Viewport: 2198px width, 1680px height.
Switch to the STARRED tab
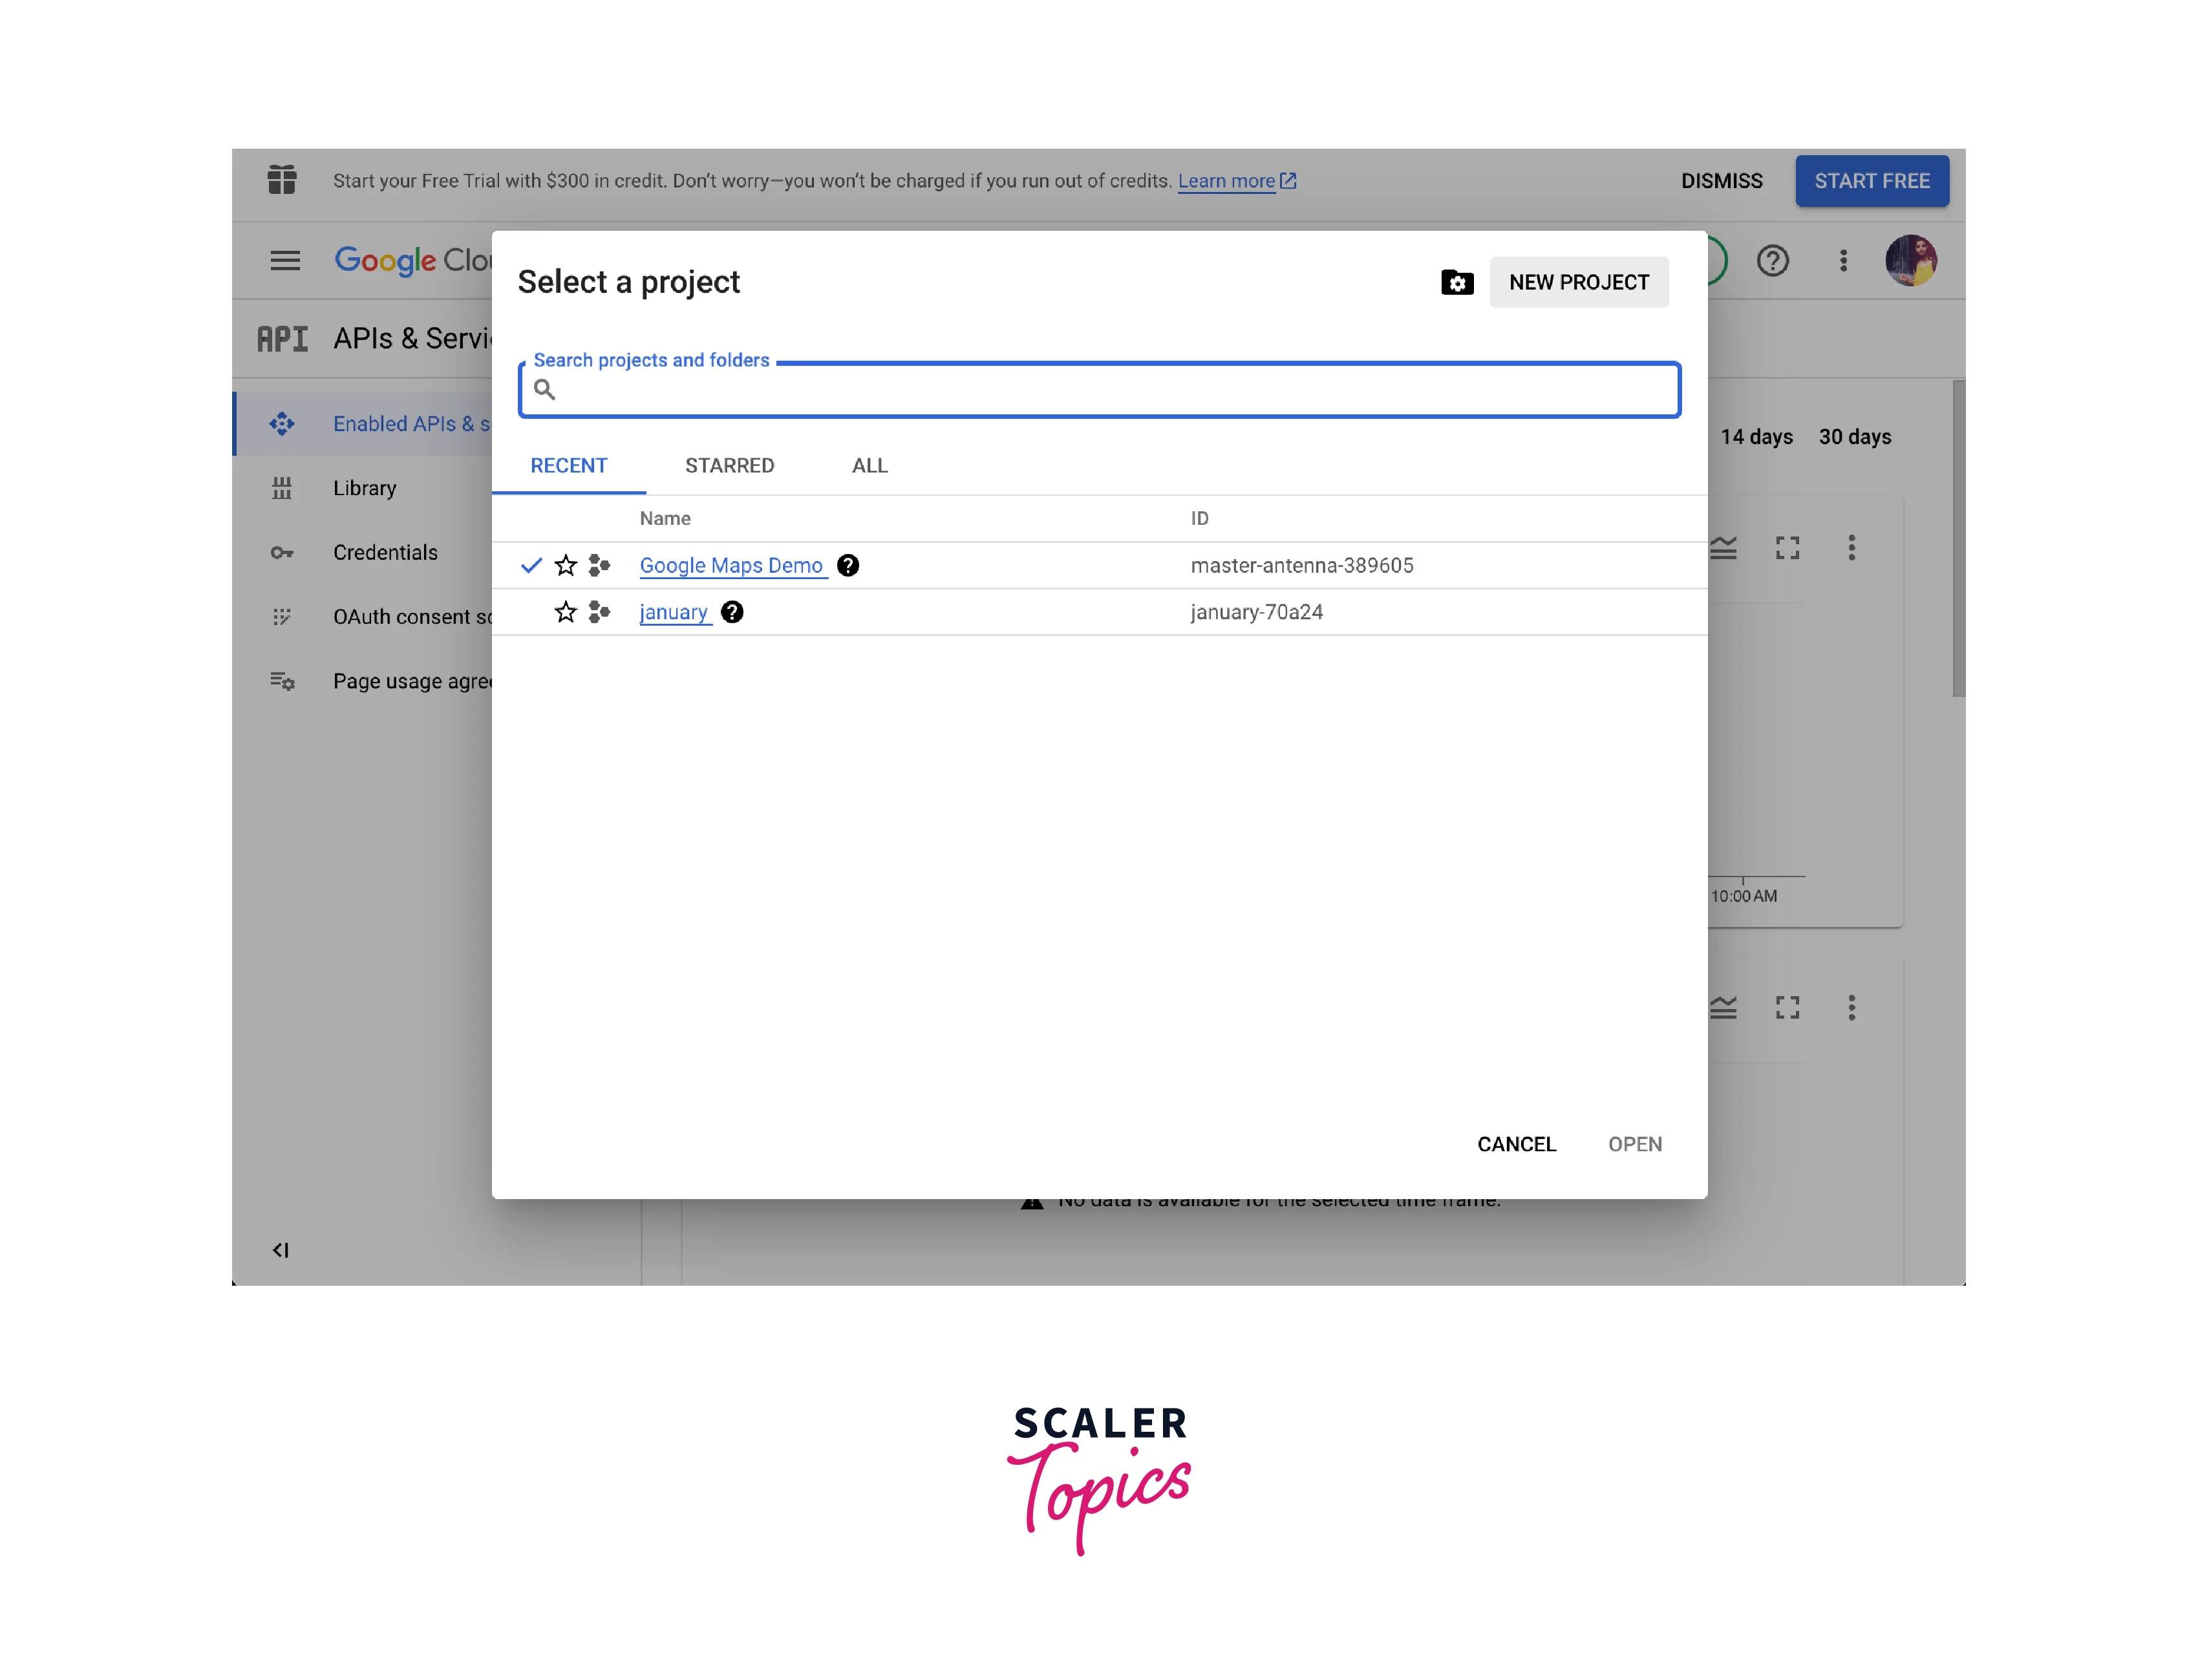tap(729, 464)
